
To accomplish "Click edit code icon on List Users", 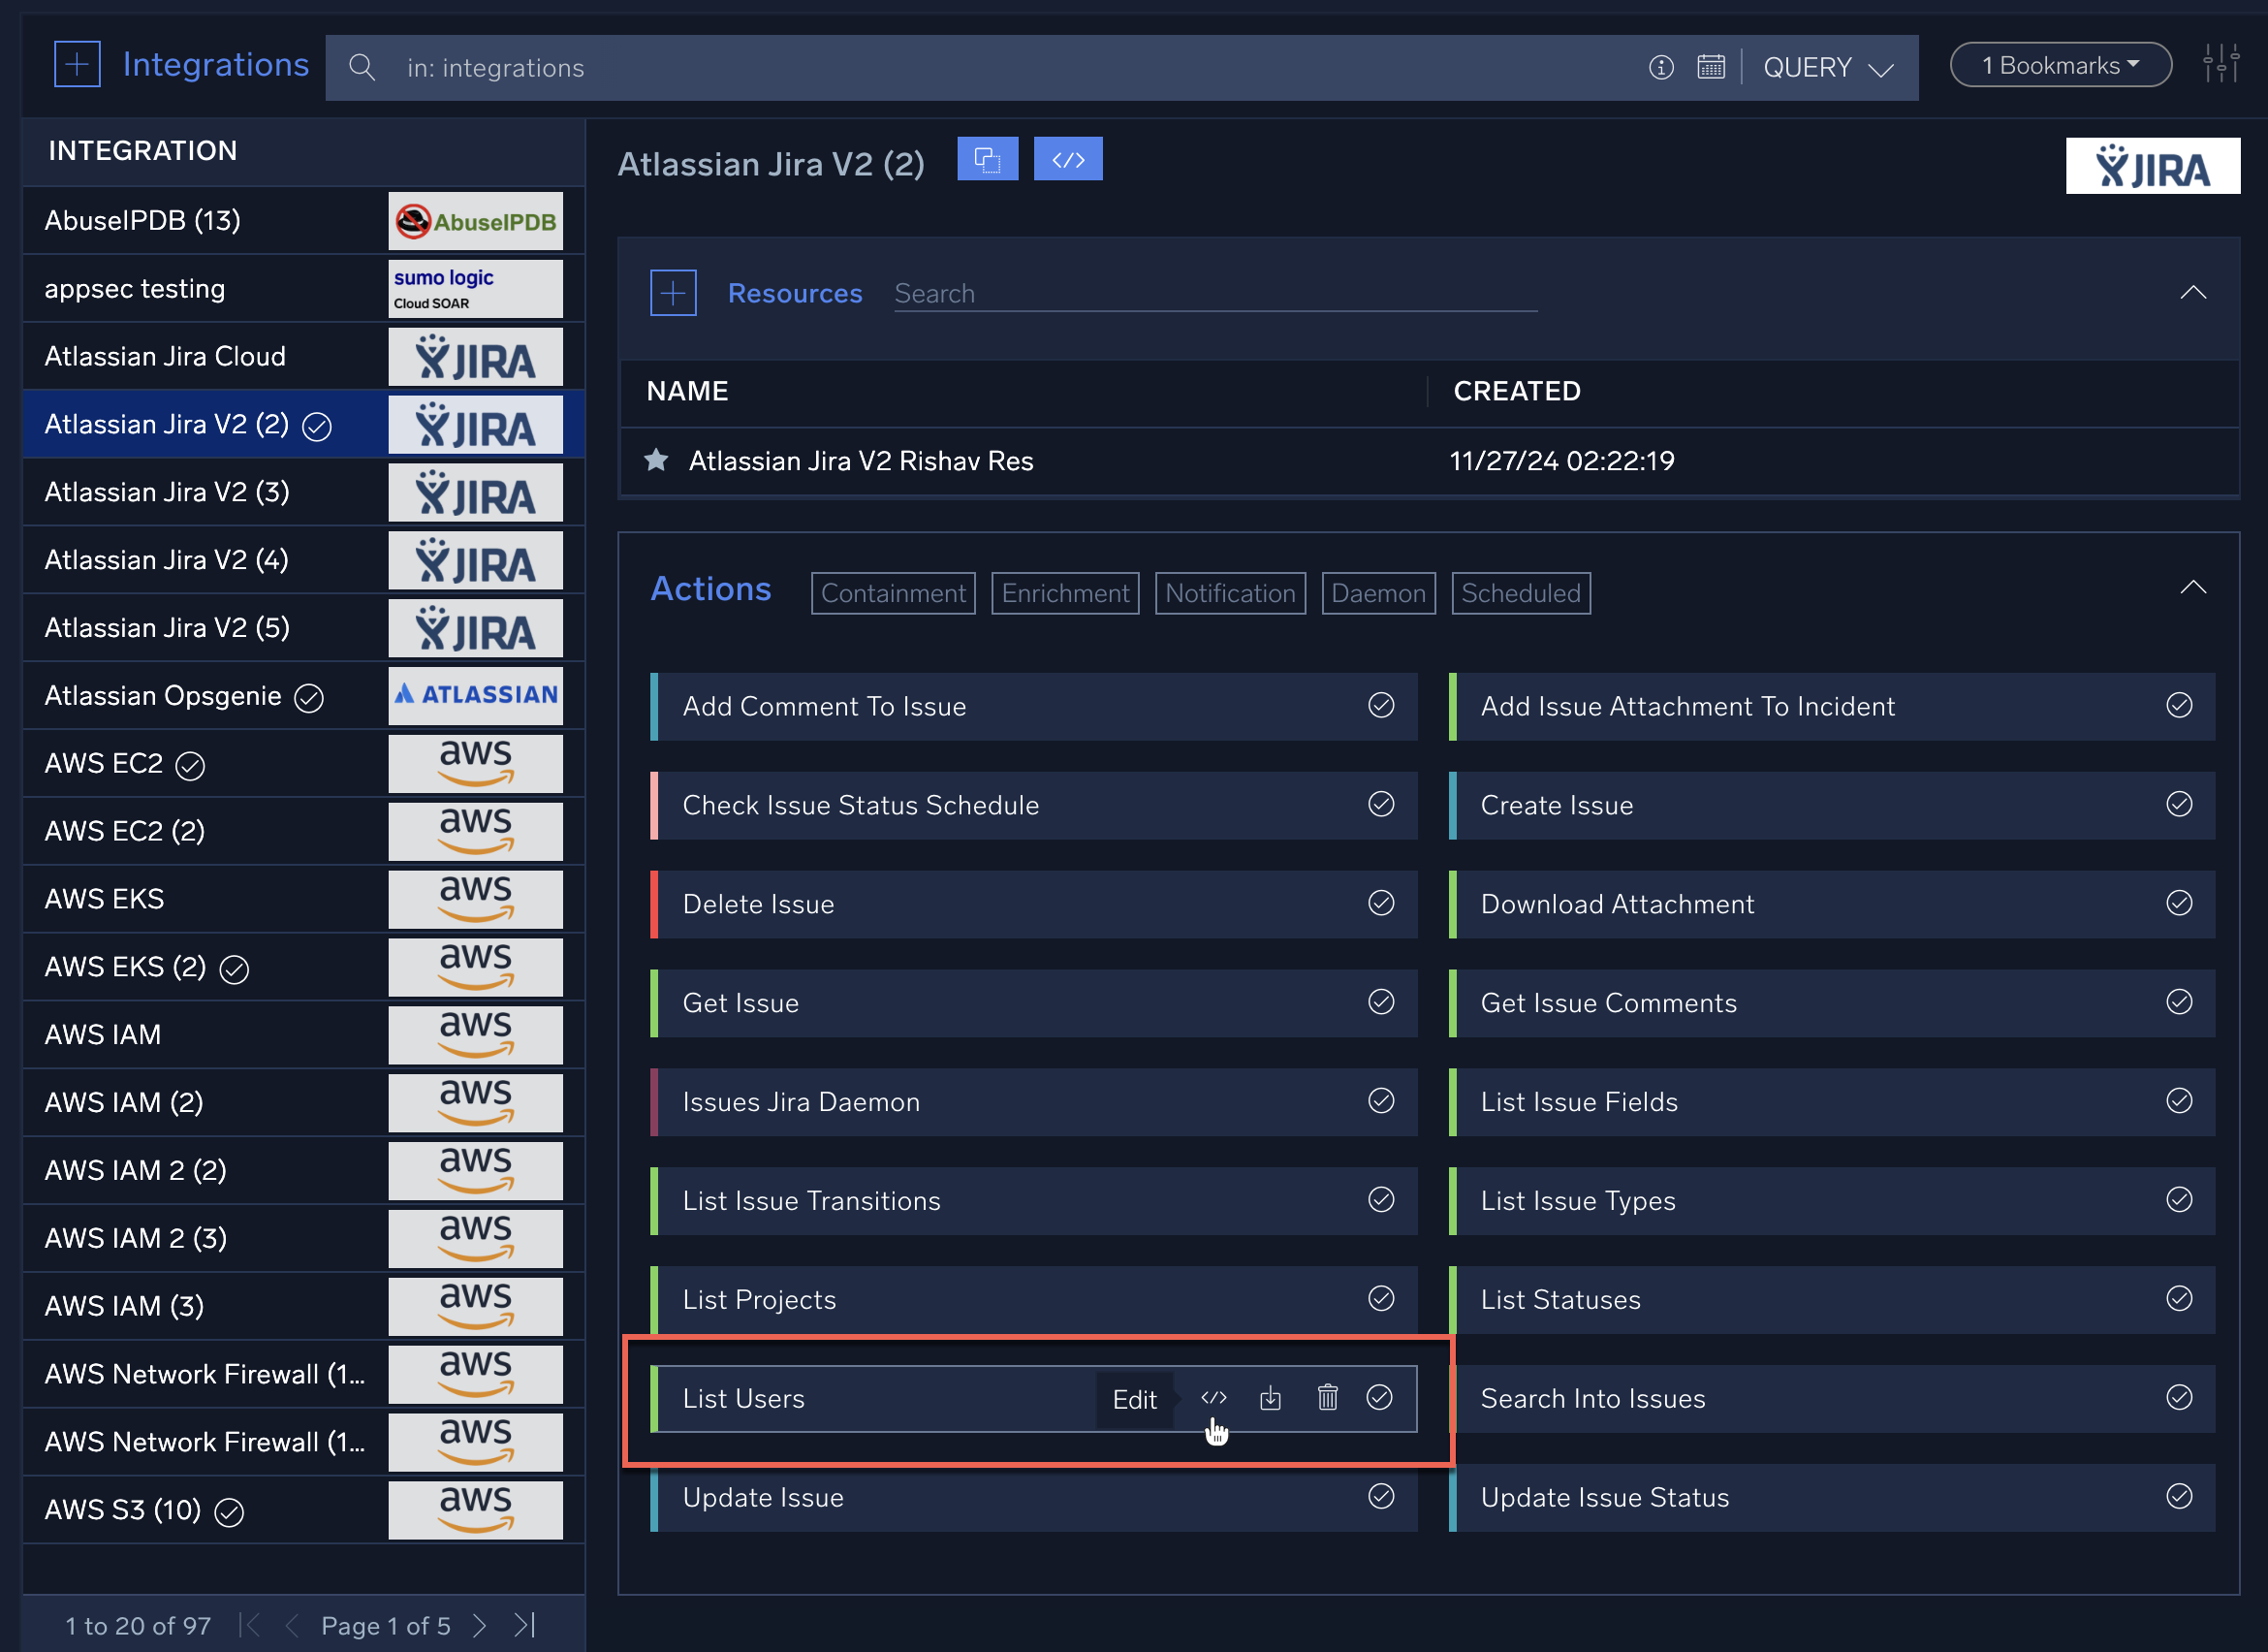I will (1213, 1397).
